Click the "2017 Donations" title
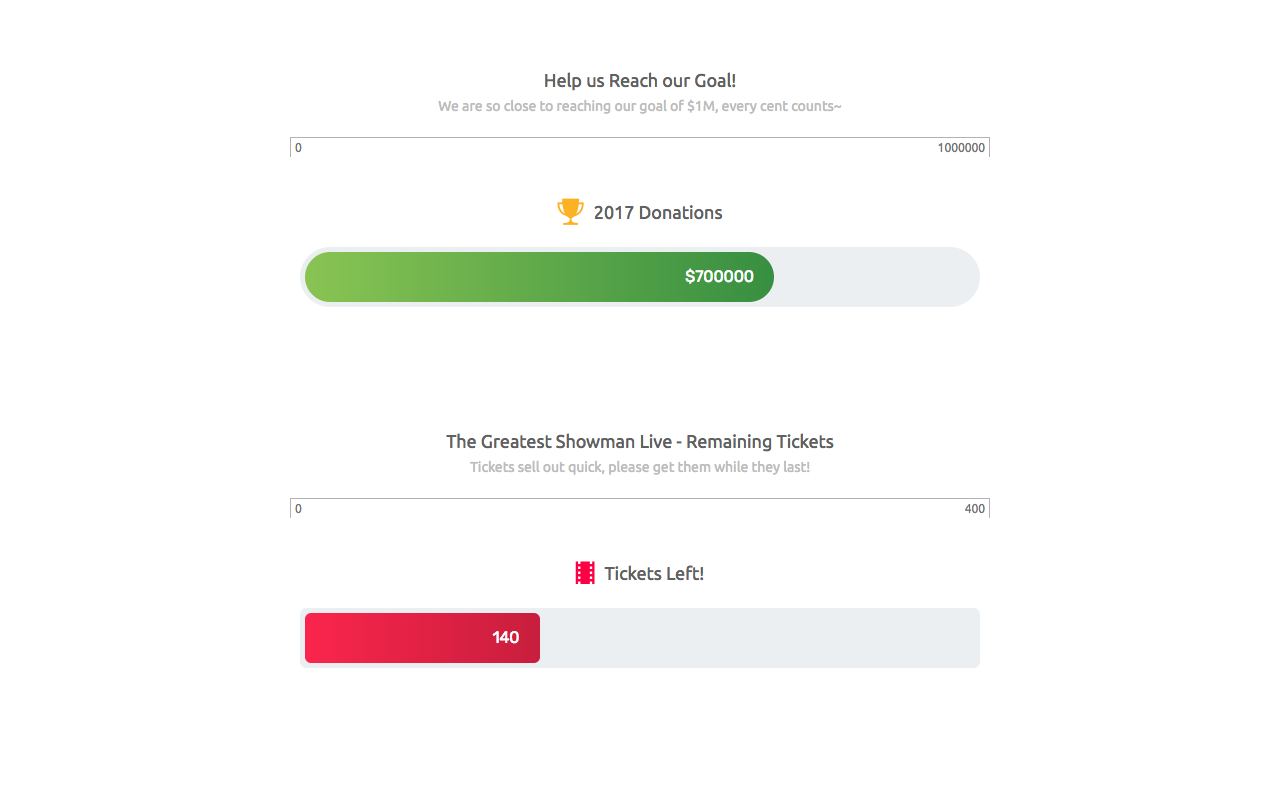 tap(658, 213)
